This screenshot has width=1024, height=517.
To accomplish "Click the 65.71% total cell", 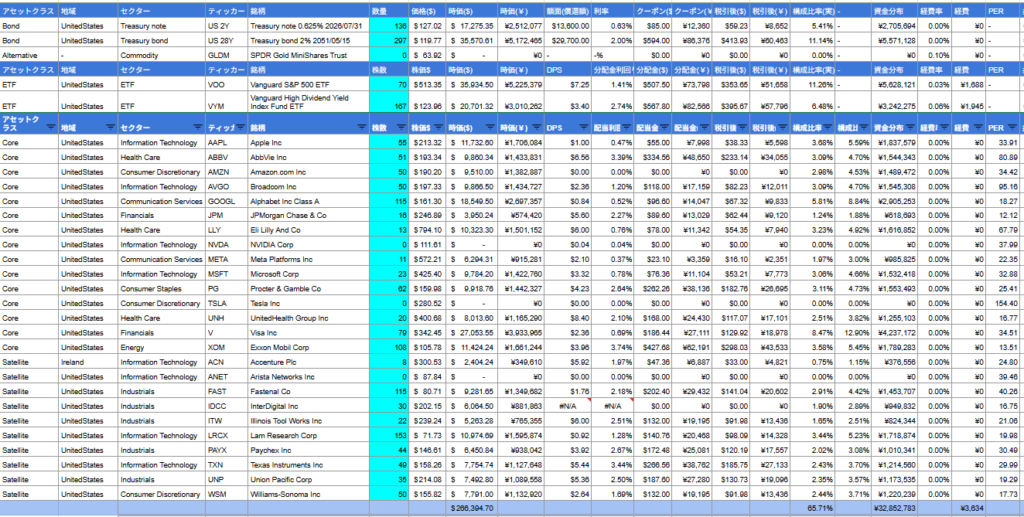I will click(x=812, y=508).
